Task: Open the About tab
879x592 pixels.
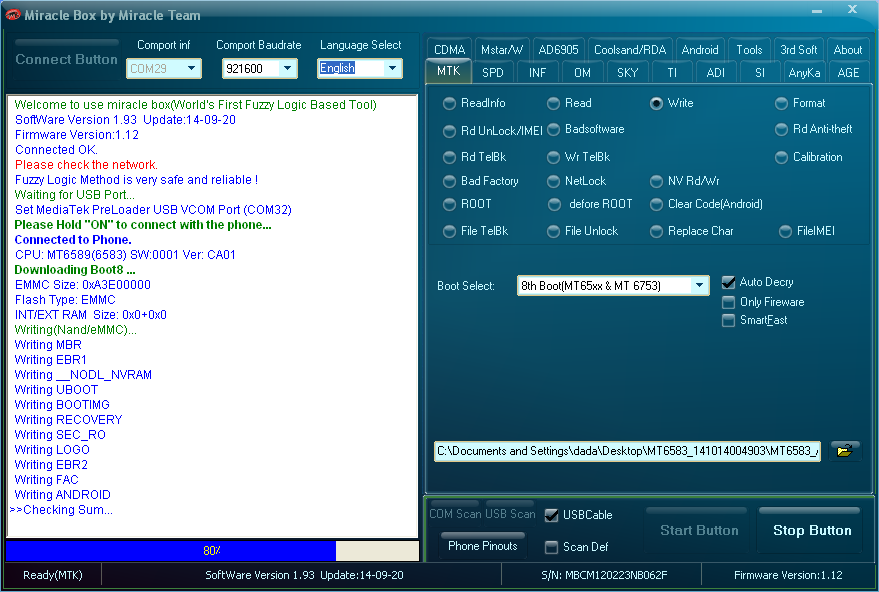Action: pyautogui.click(x=848, y=50)
